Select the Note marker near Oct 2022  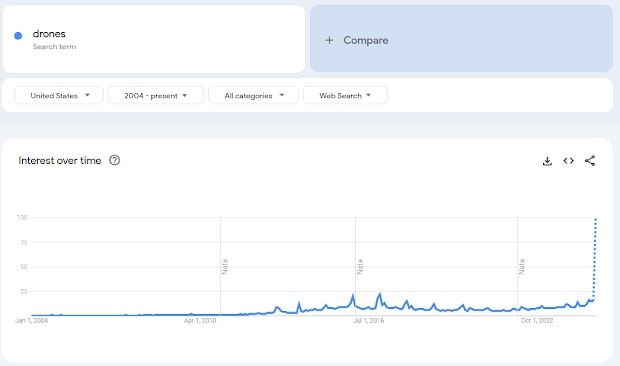tap(522, 266)
